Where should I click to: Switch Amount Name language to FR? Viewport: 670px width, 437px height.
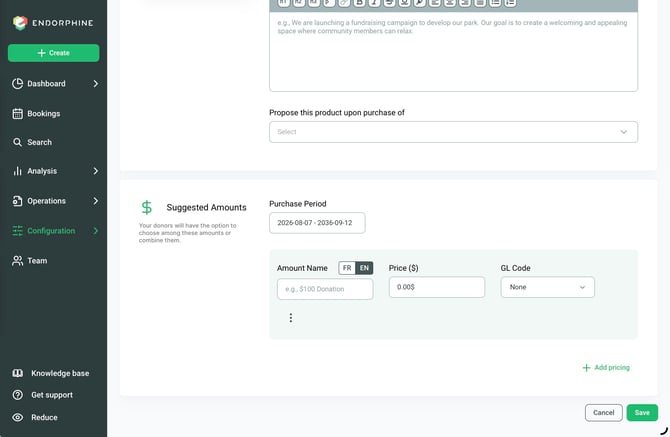click(x=347, y=268)
